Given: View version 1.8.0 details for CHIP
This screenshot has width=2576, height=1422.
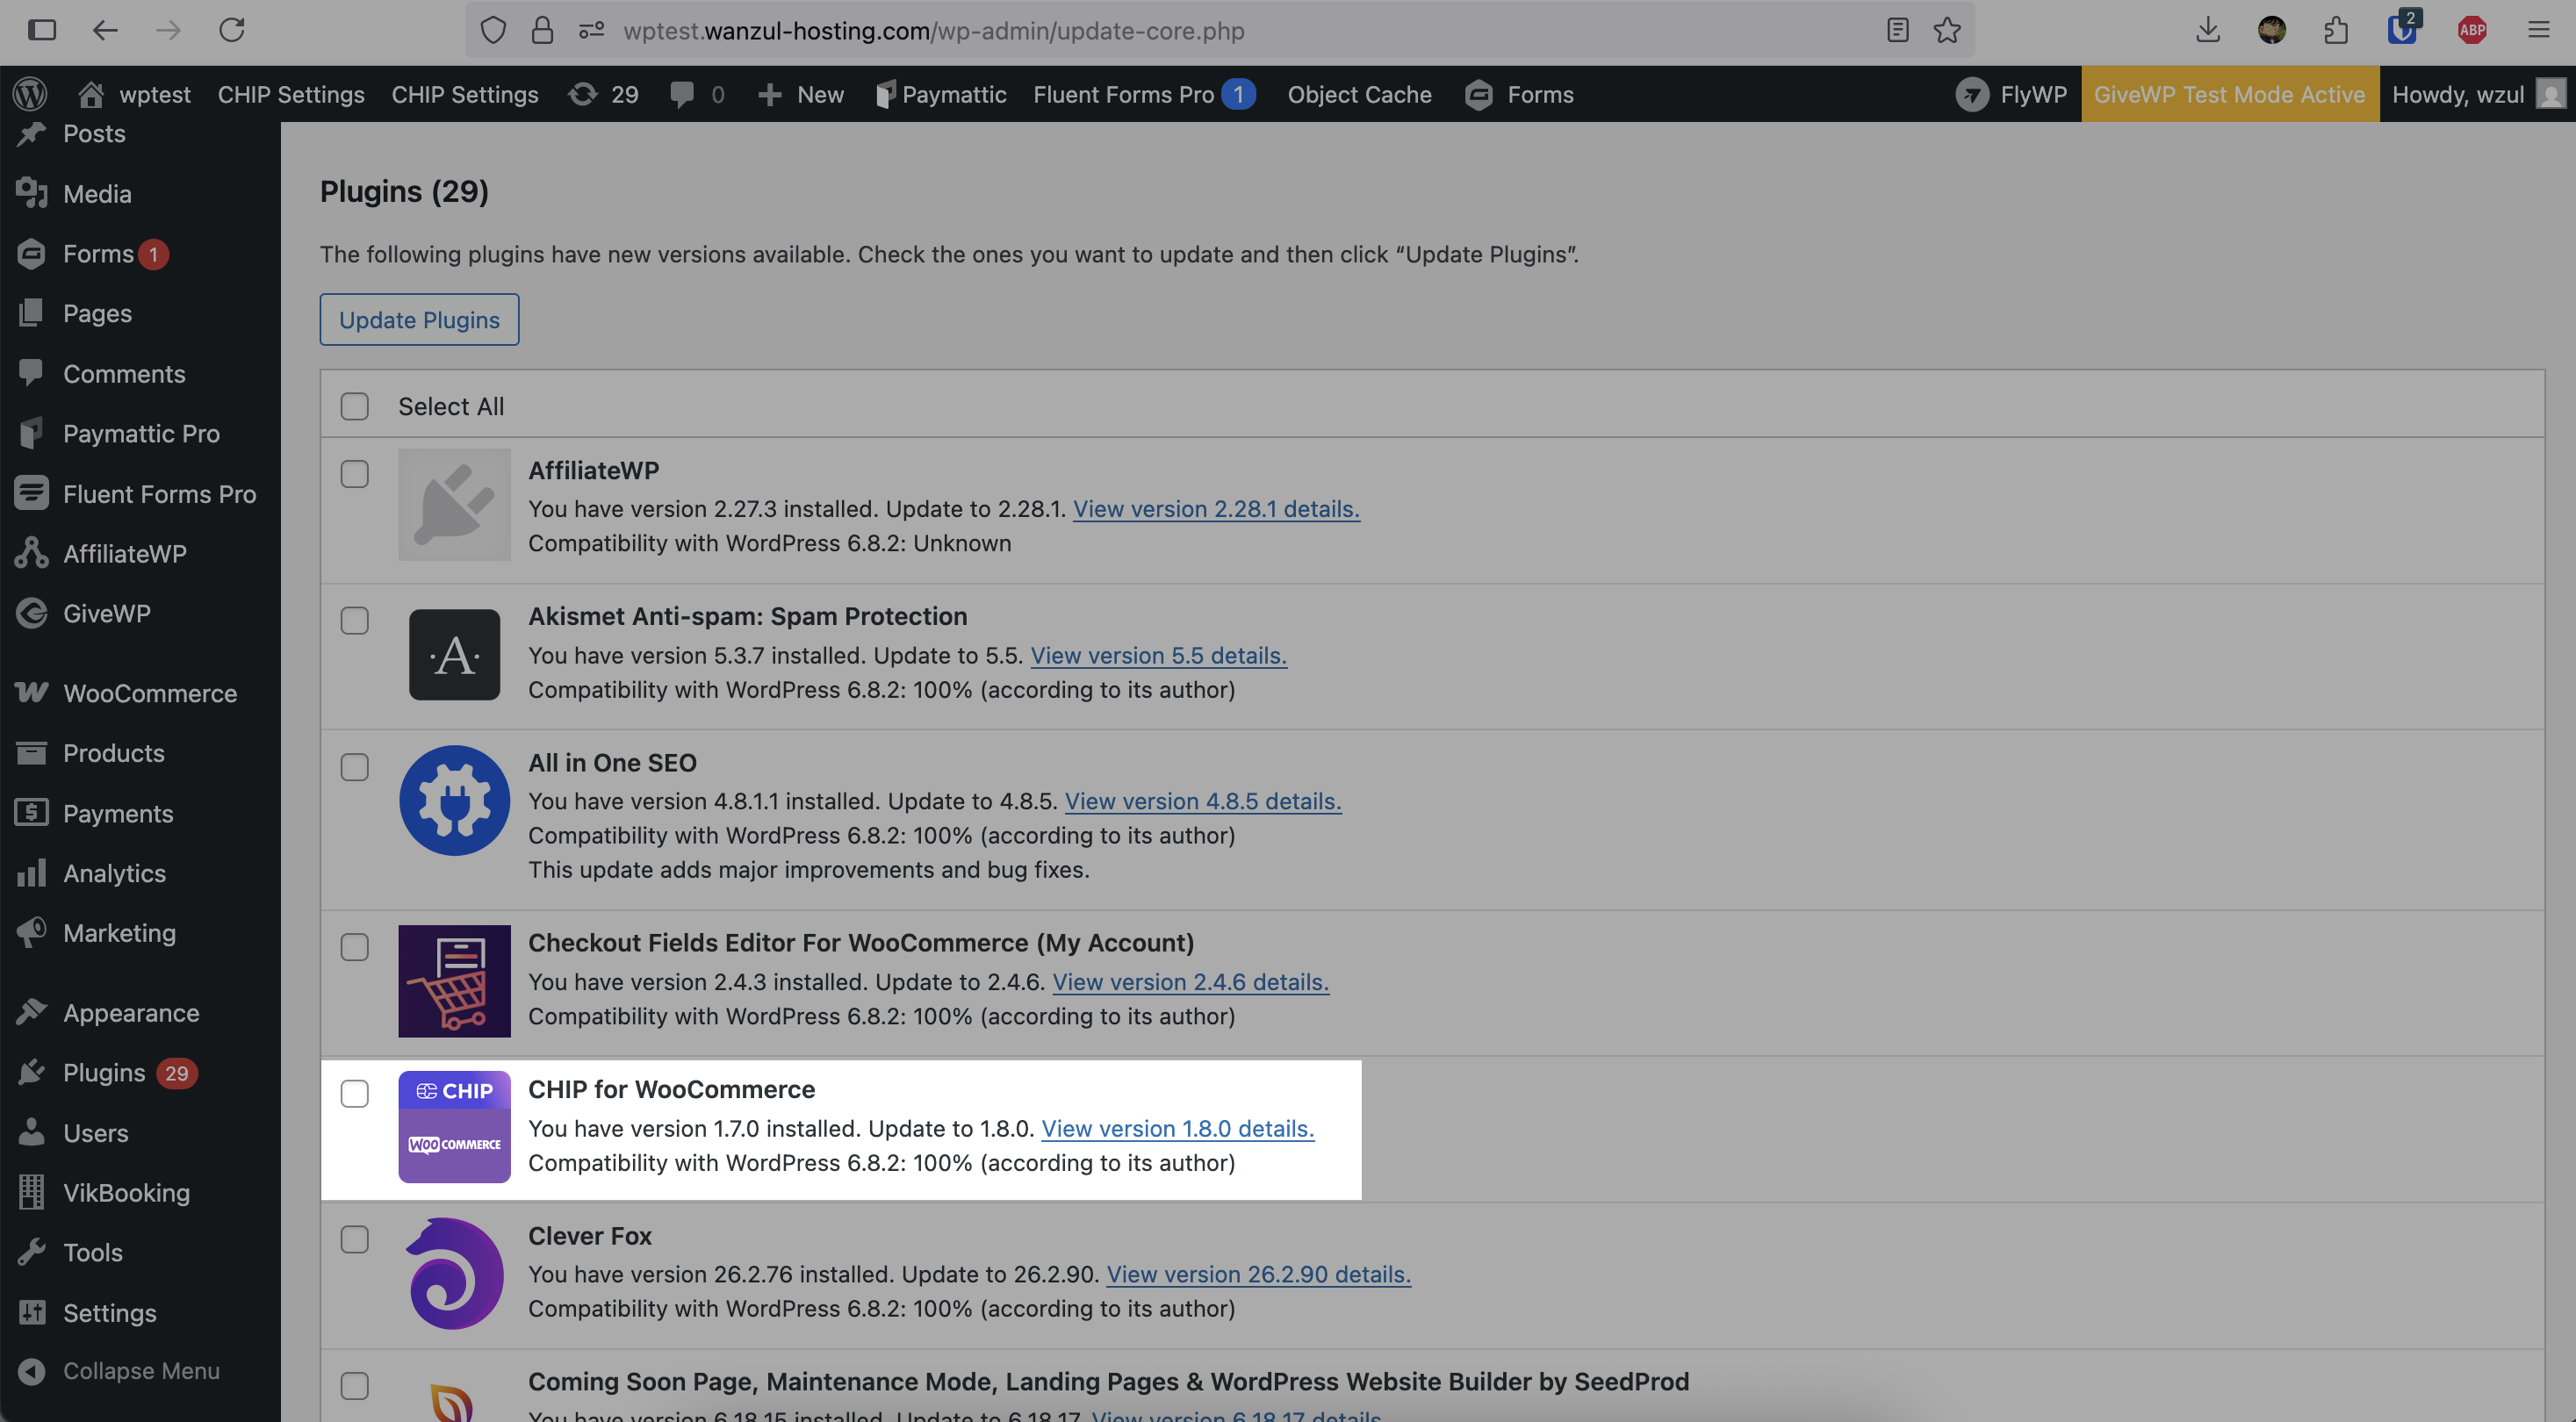Looking at the screenshot, I should click(x=1177, y=1128).
